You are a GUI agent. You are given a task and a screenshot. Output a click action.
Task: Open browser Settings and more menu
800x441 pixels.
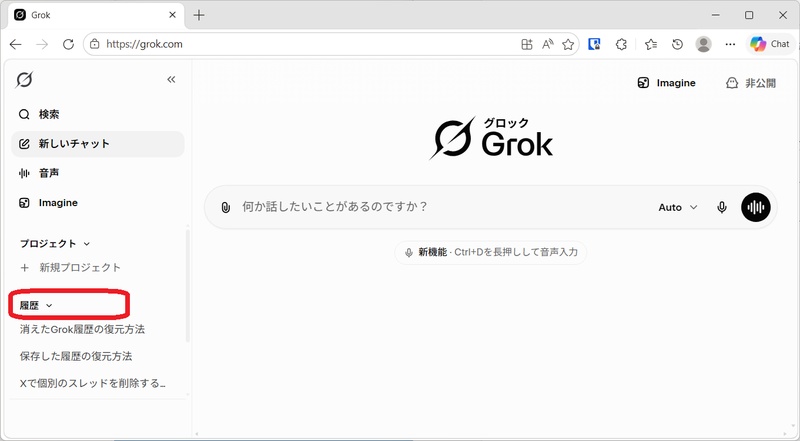(730, 44)
